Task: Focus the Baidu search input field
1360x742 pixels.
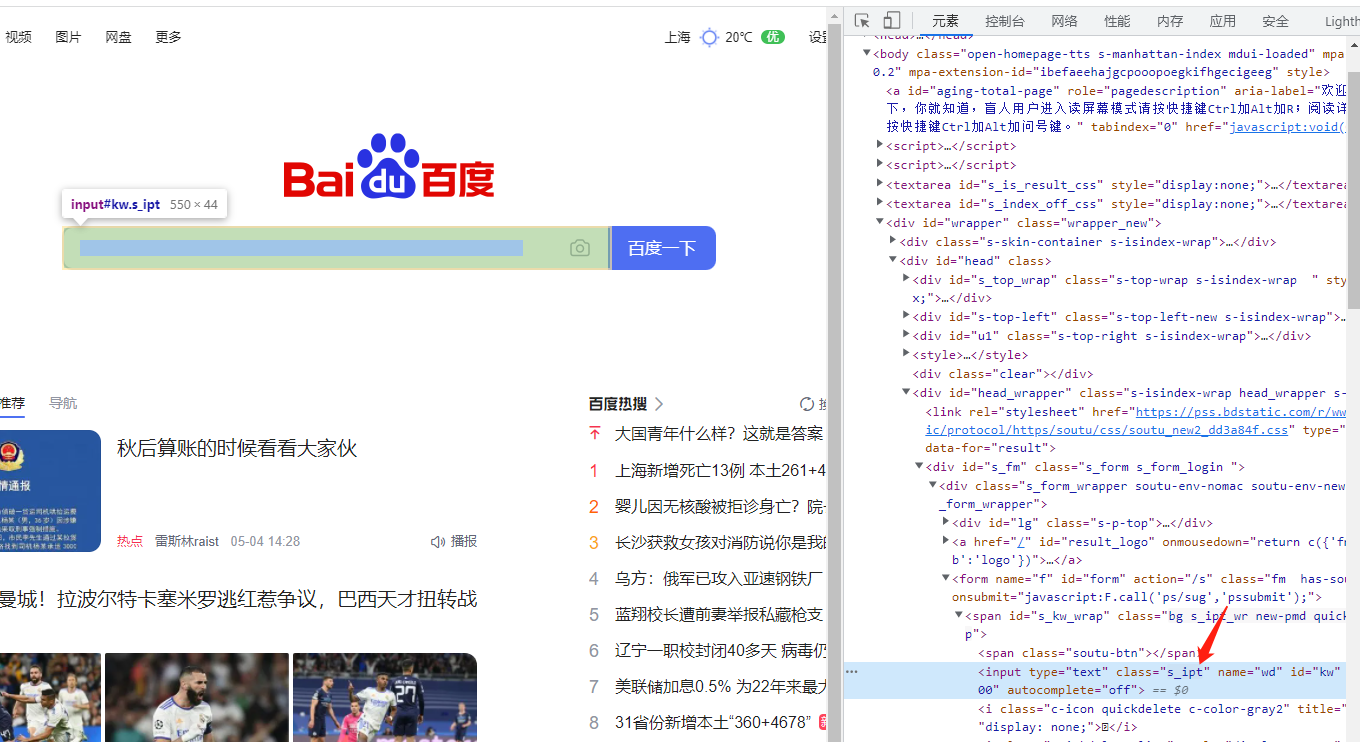Action: [x=336, y=248]
